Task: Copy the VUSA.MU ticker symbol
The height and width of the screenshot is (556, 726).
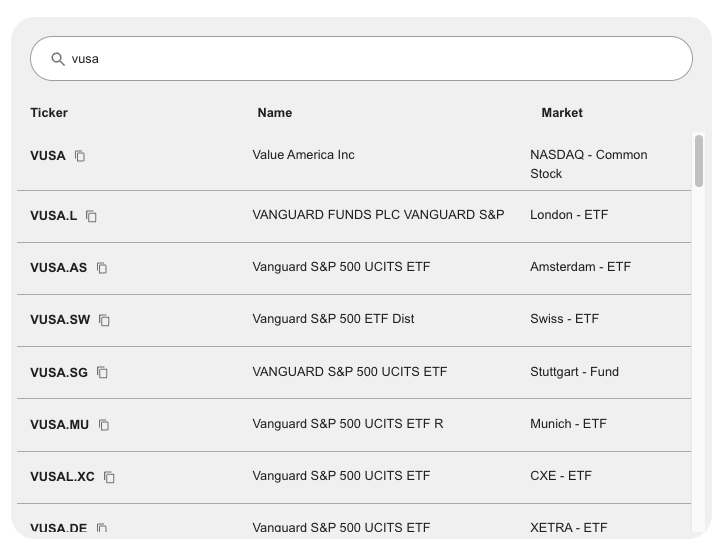Action: click(x=104, y=425)
